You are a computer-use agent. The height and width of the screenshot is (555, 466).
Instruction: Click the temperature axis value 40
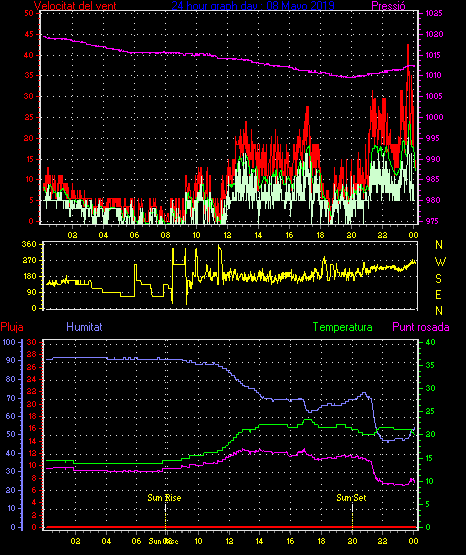point(431,342)
